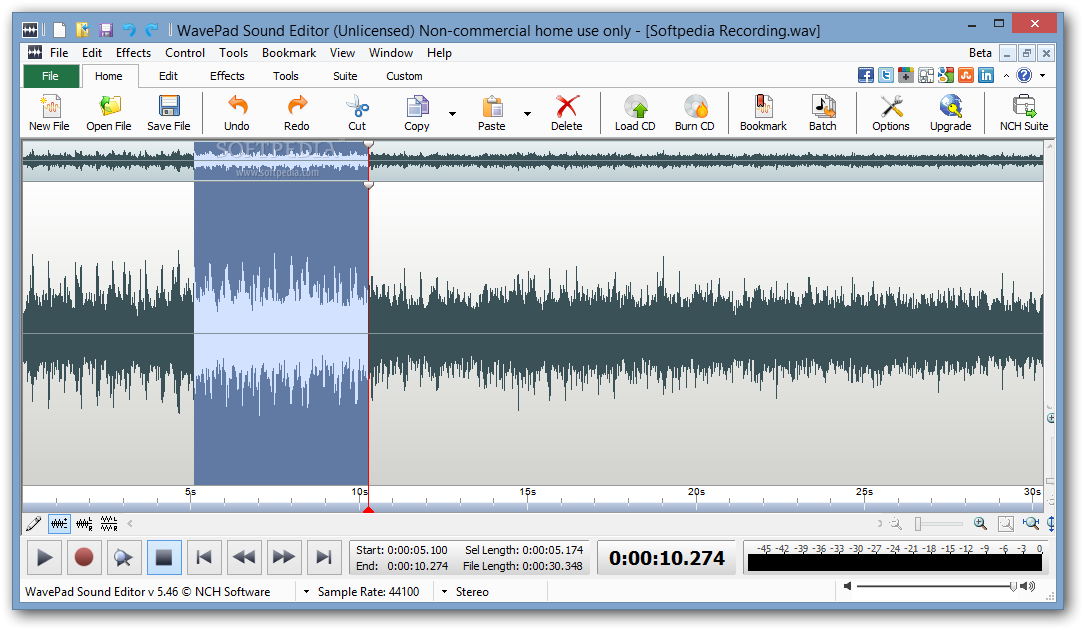Image resolution: width=1084 pixels, height=630 pixels.
Task: Add a Bookmark from the ribbon
Action: (x=763, y=113)
